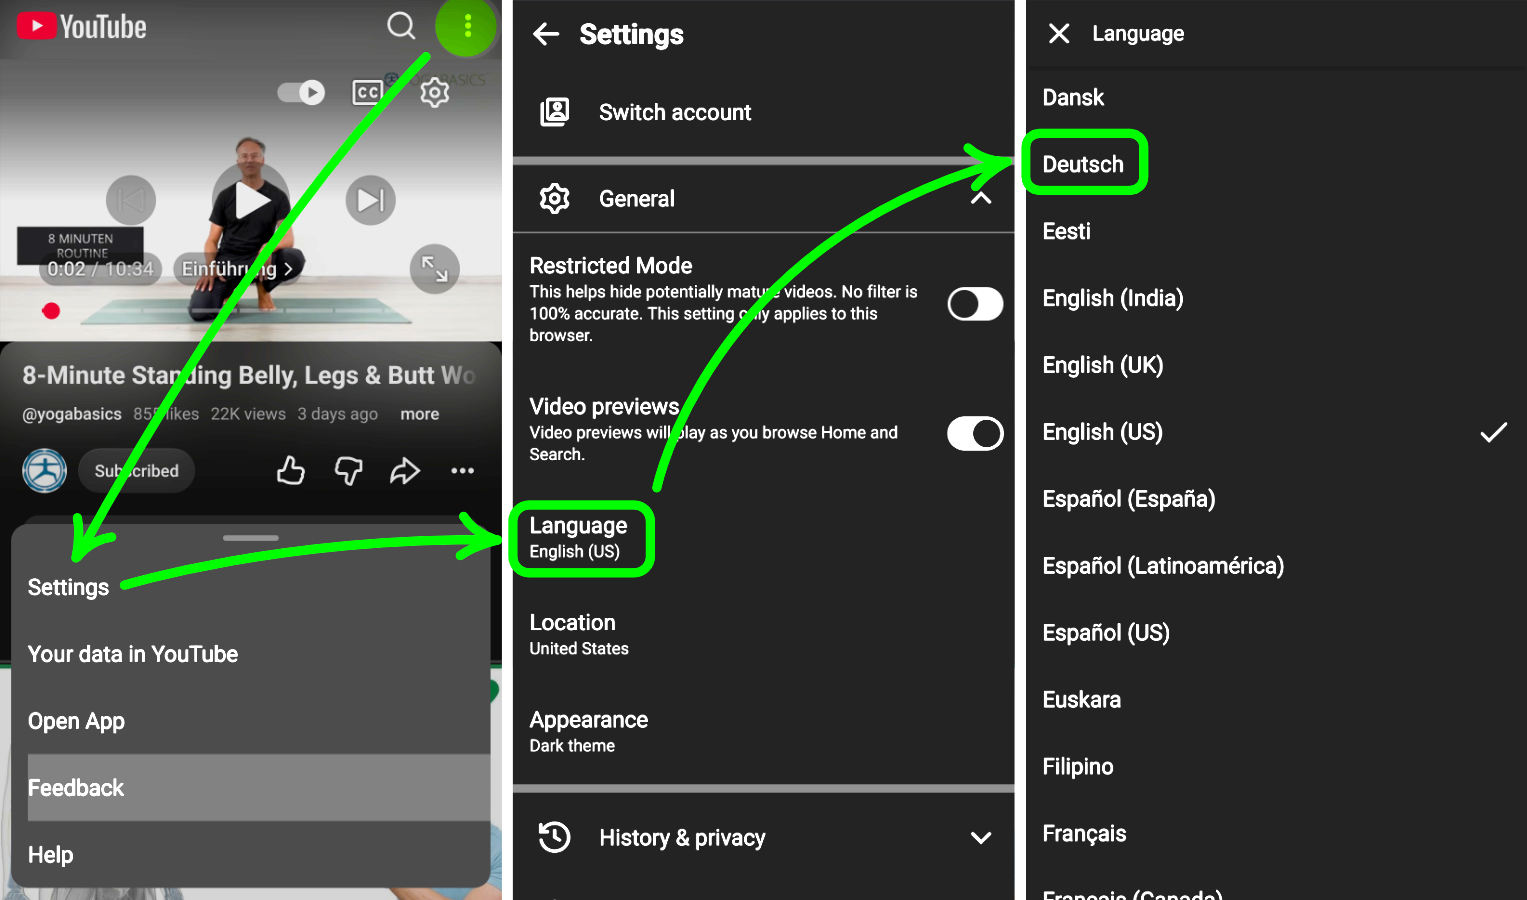Skip to next video
1527x900 pixels.
coord(371,201)
